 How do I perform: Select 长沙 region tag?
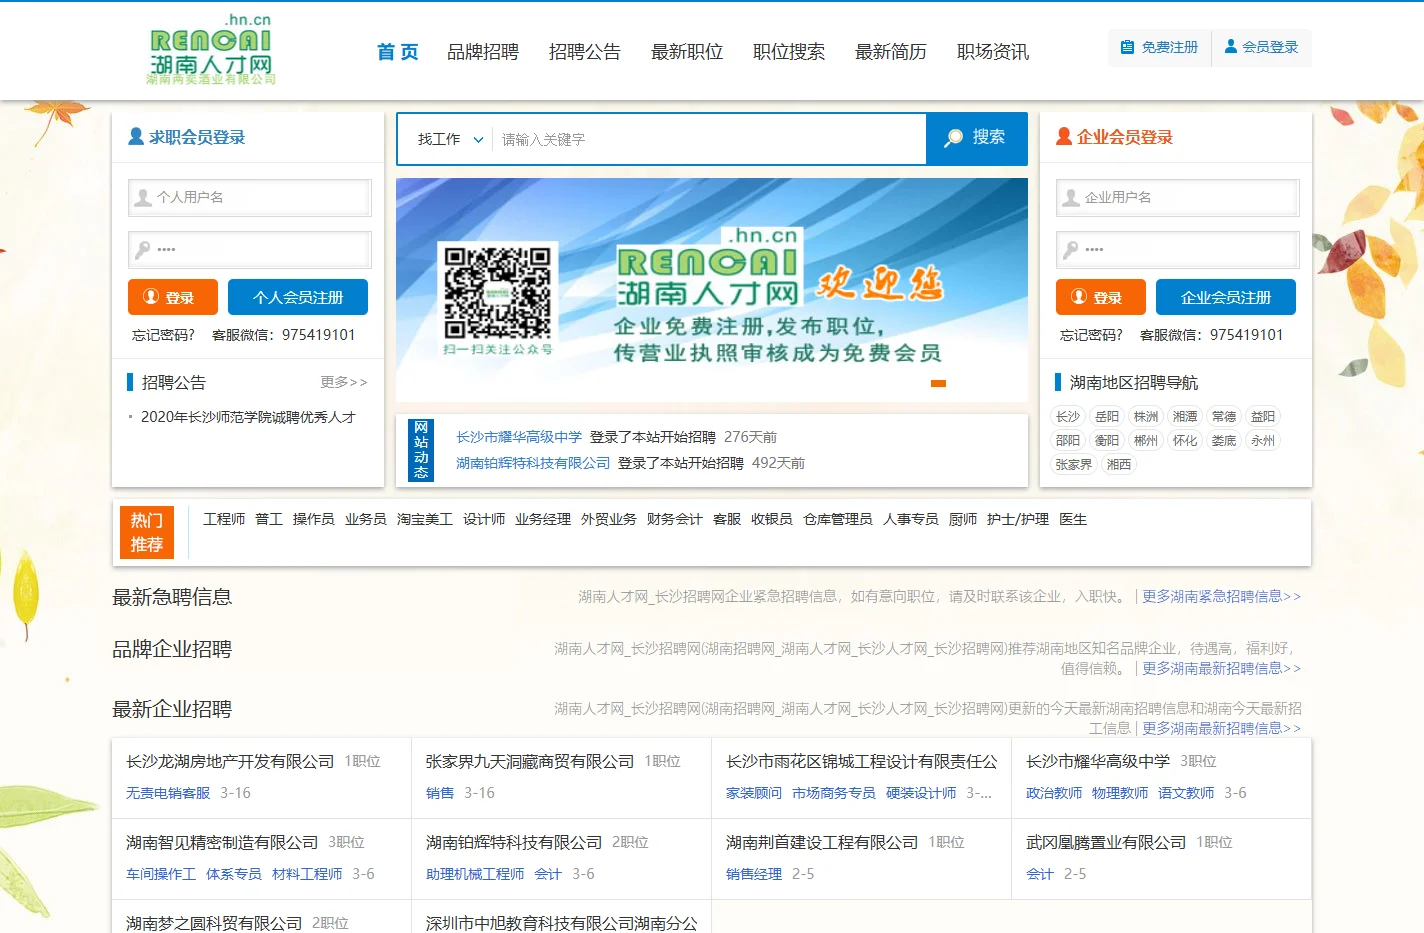pos(1068,416)
